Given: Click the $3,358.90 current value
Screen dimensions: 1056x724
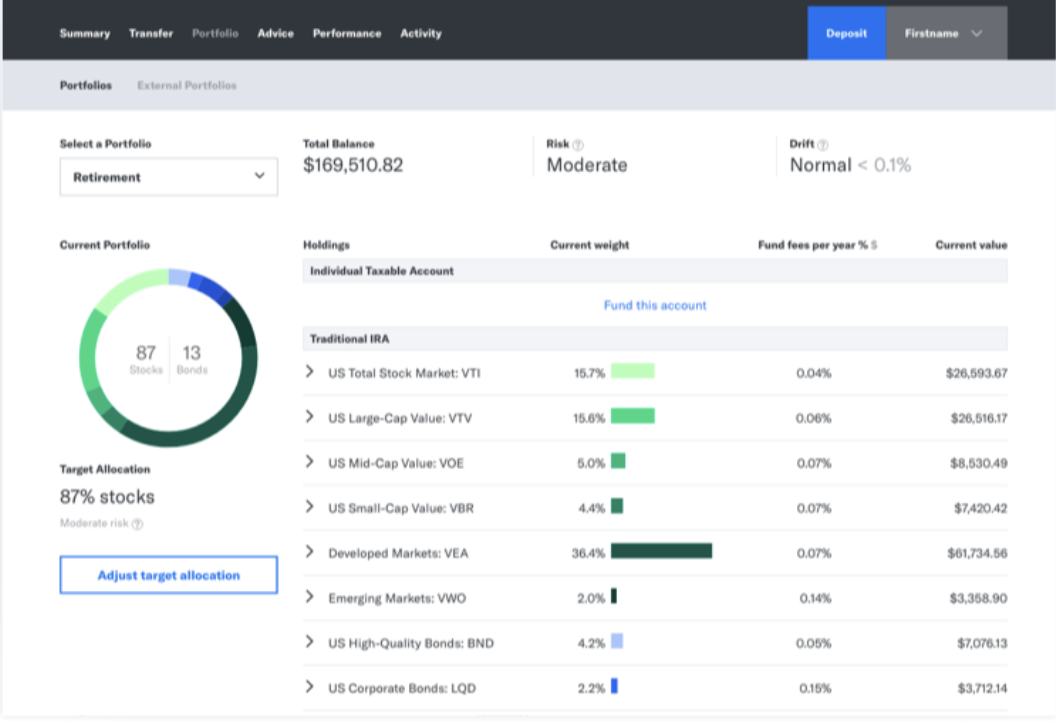Looking at the screenshot, I should tap(979, 599).
